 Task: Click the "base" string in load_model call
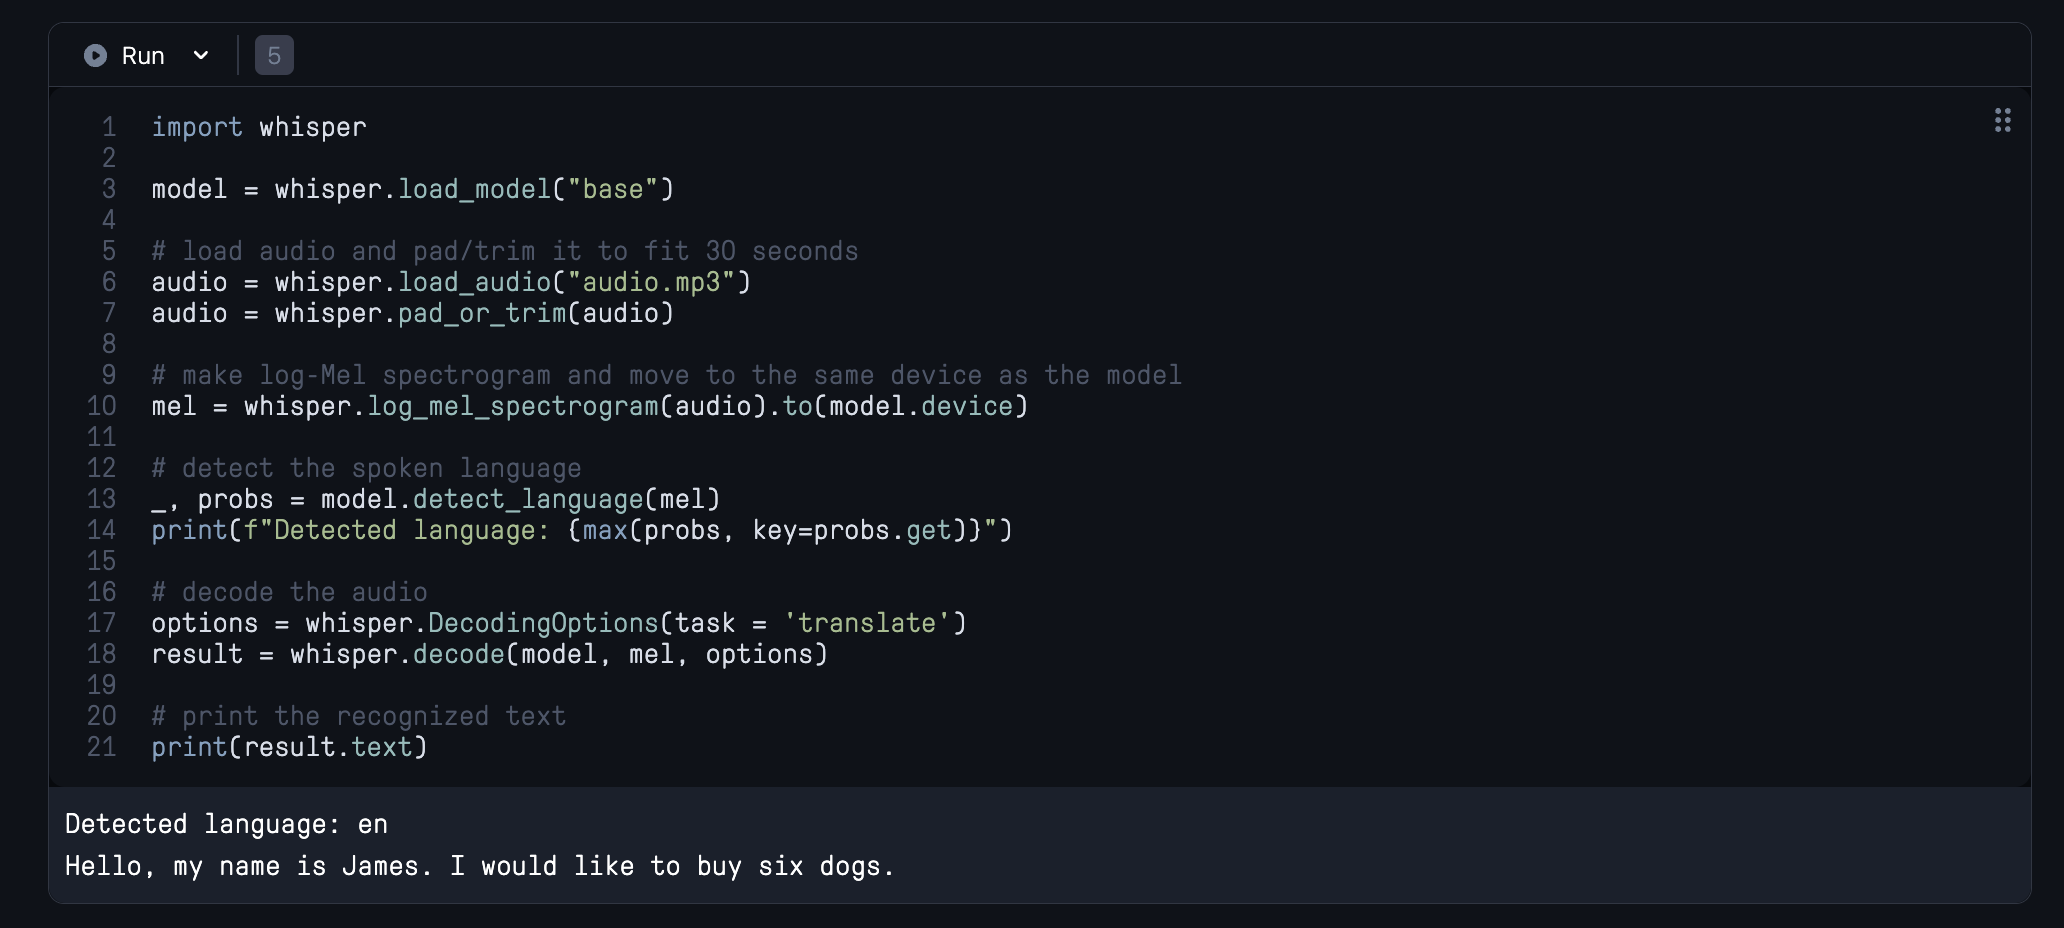pos(613,189)
